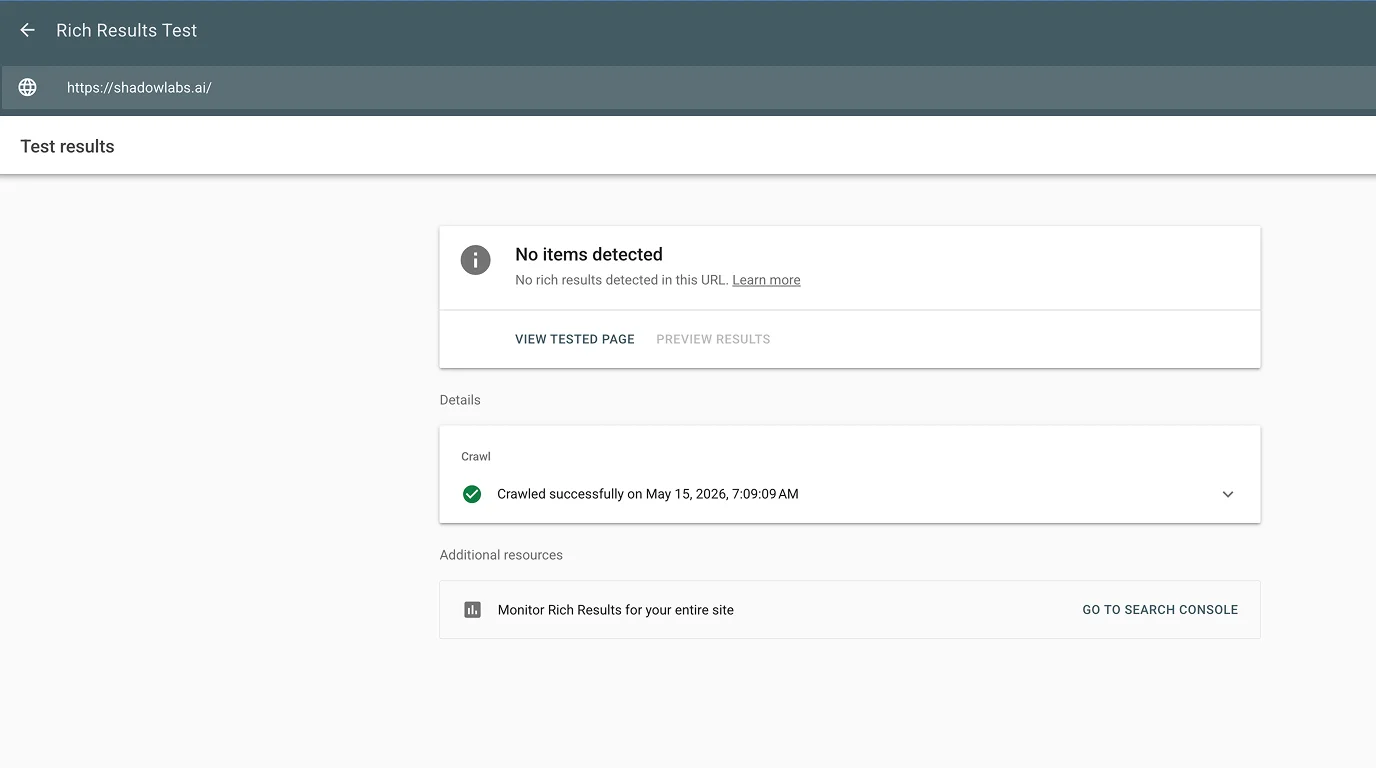Open the Learn more link
The width and height of the screenshot is (1376, 768).
(766, 280)
